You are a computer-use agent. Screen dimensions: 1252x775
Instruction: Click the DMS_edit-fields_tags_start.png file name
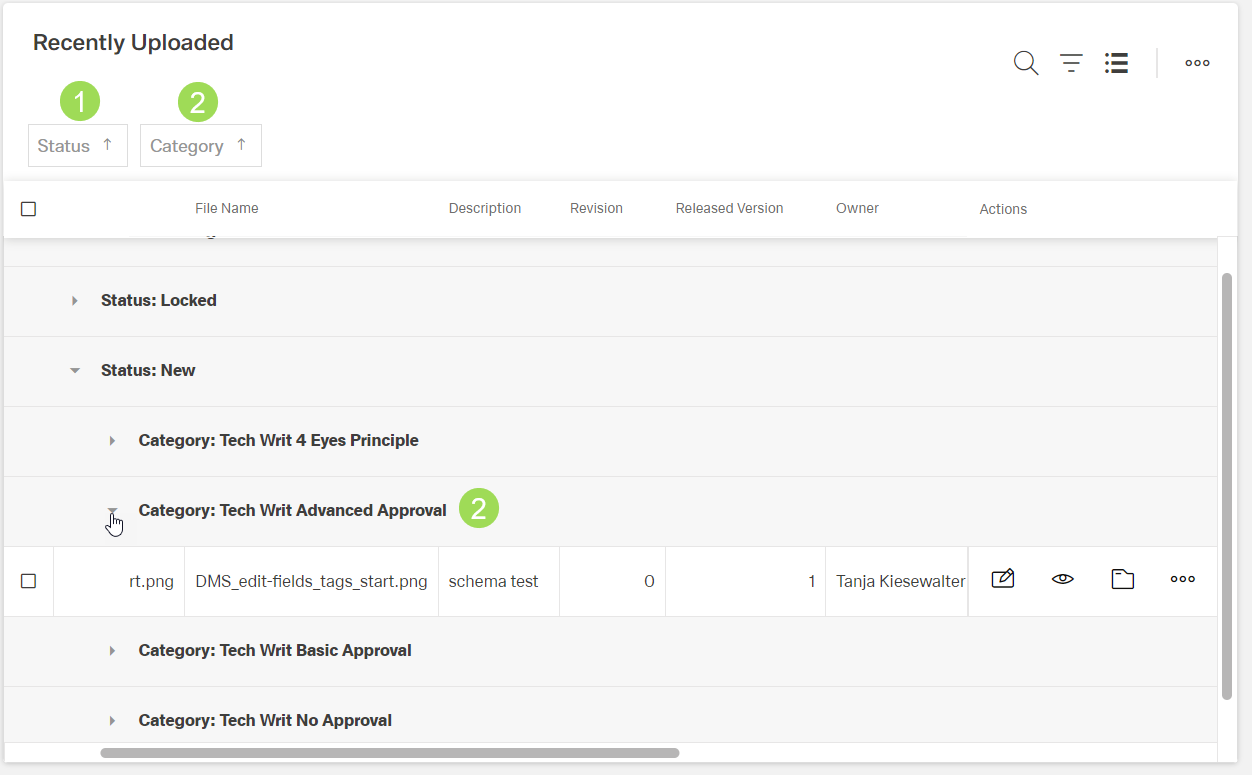[x=311, y=581]
